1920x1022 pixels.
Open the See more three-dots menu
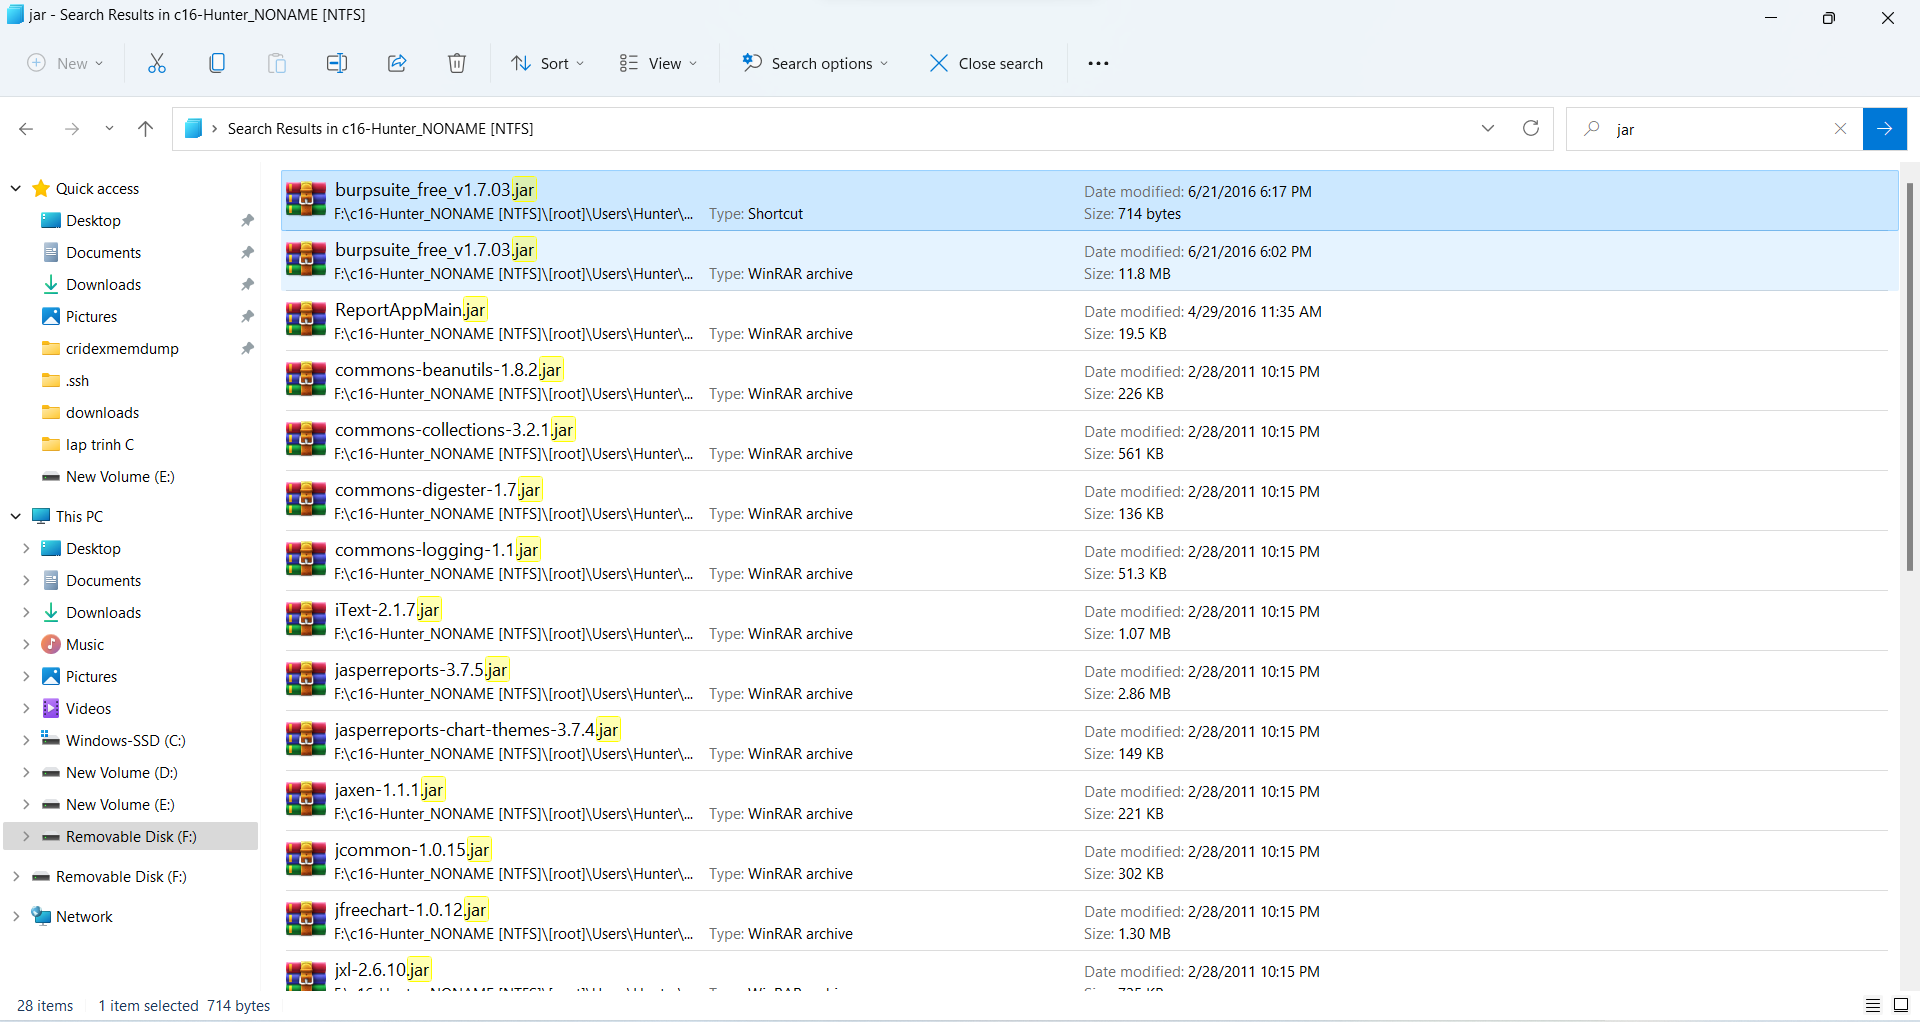[1098, 63]
